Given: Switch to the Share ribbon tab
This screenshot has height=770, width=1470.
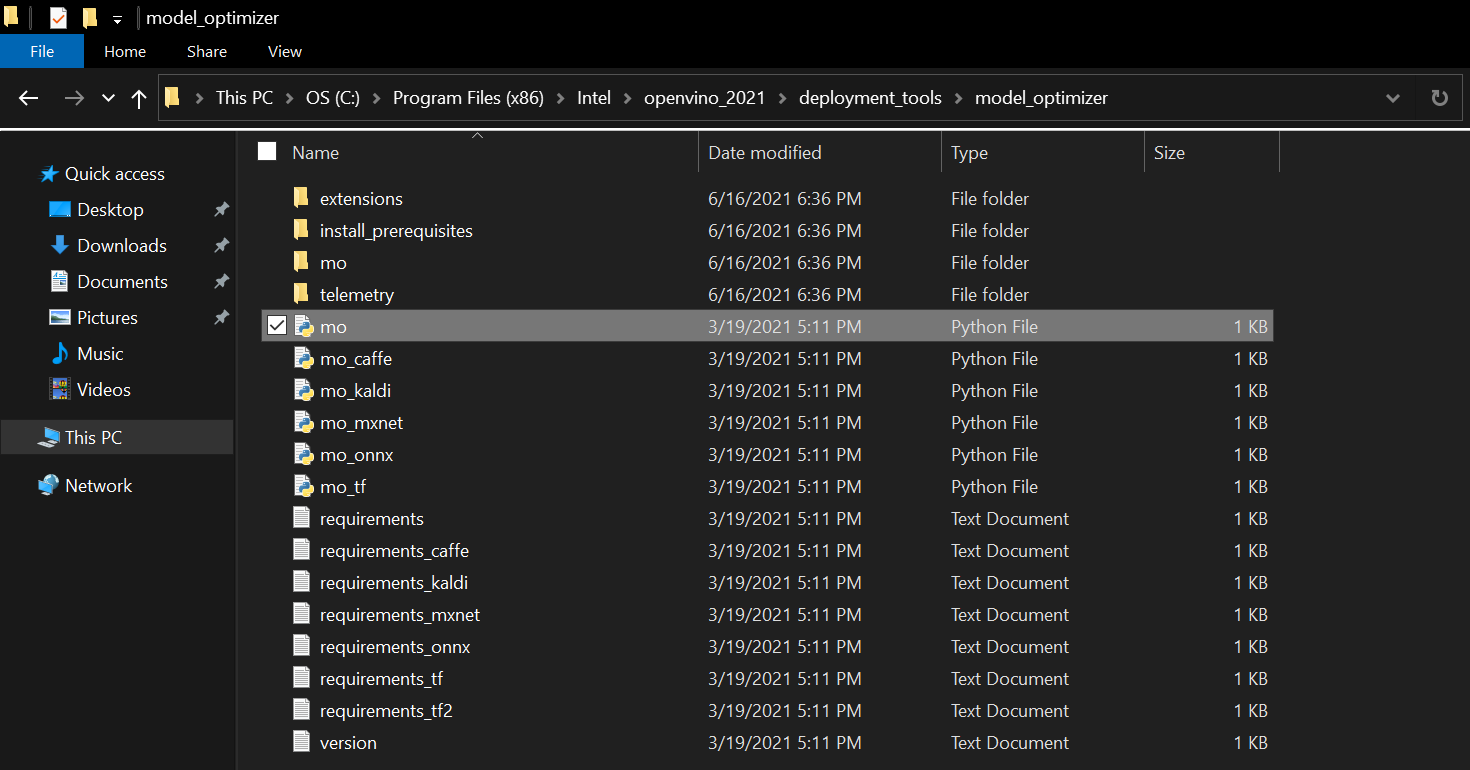Looking at the screenshot, I should coord(207,52).
